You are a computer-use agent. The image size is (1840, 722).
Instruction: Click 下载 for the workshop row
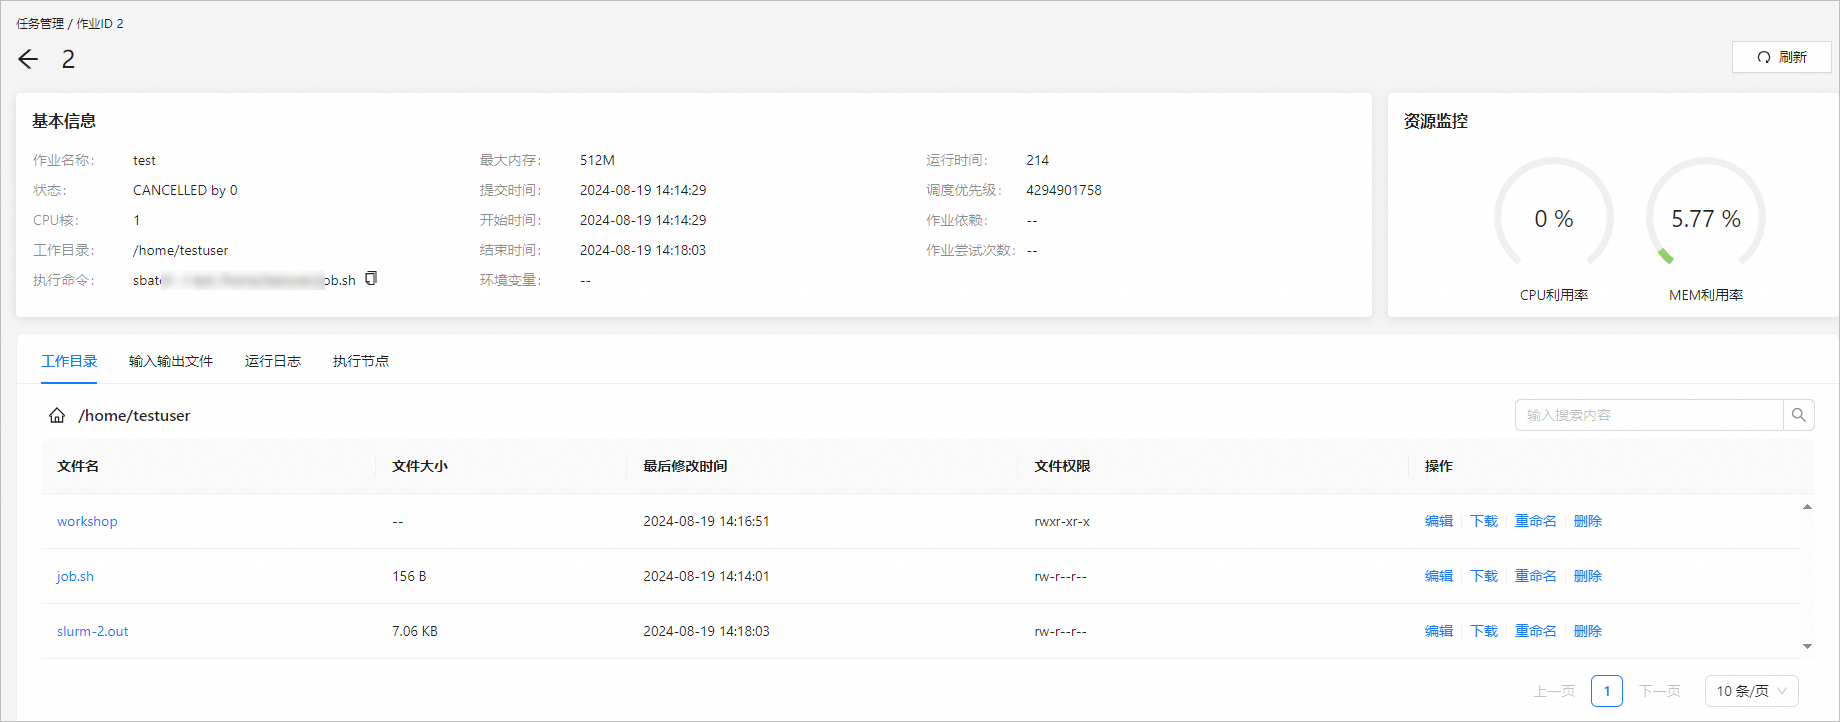1484,521
